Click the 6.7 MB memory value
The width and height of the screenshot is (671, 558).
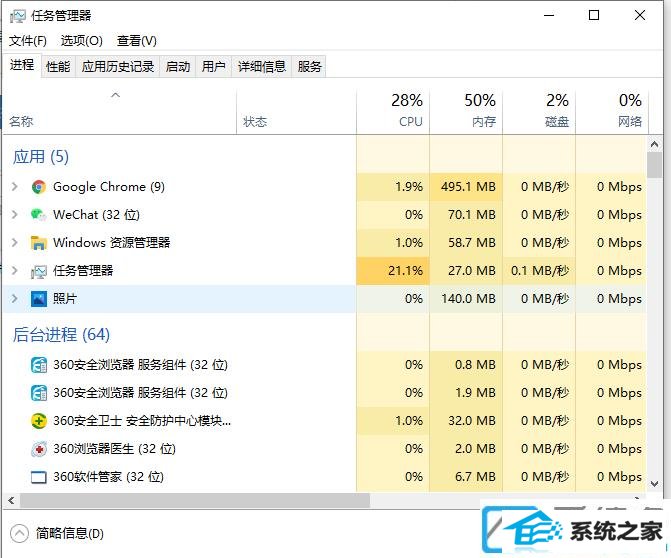click(x=475, y=476)
